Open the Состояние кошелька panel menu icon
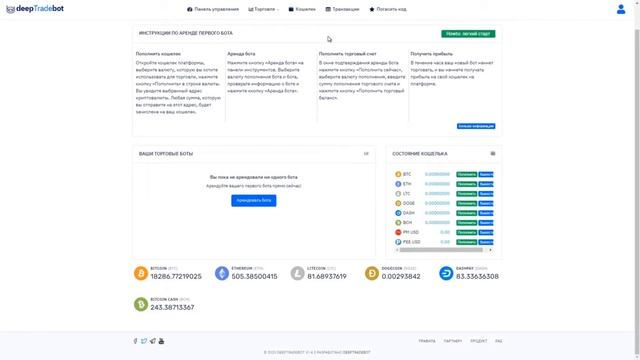Screen dimensions: 640x360 pos(493,154)
